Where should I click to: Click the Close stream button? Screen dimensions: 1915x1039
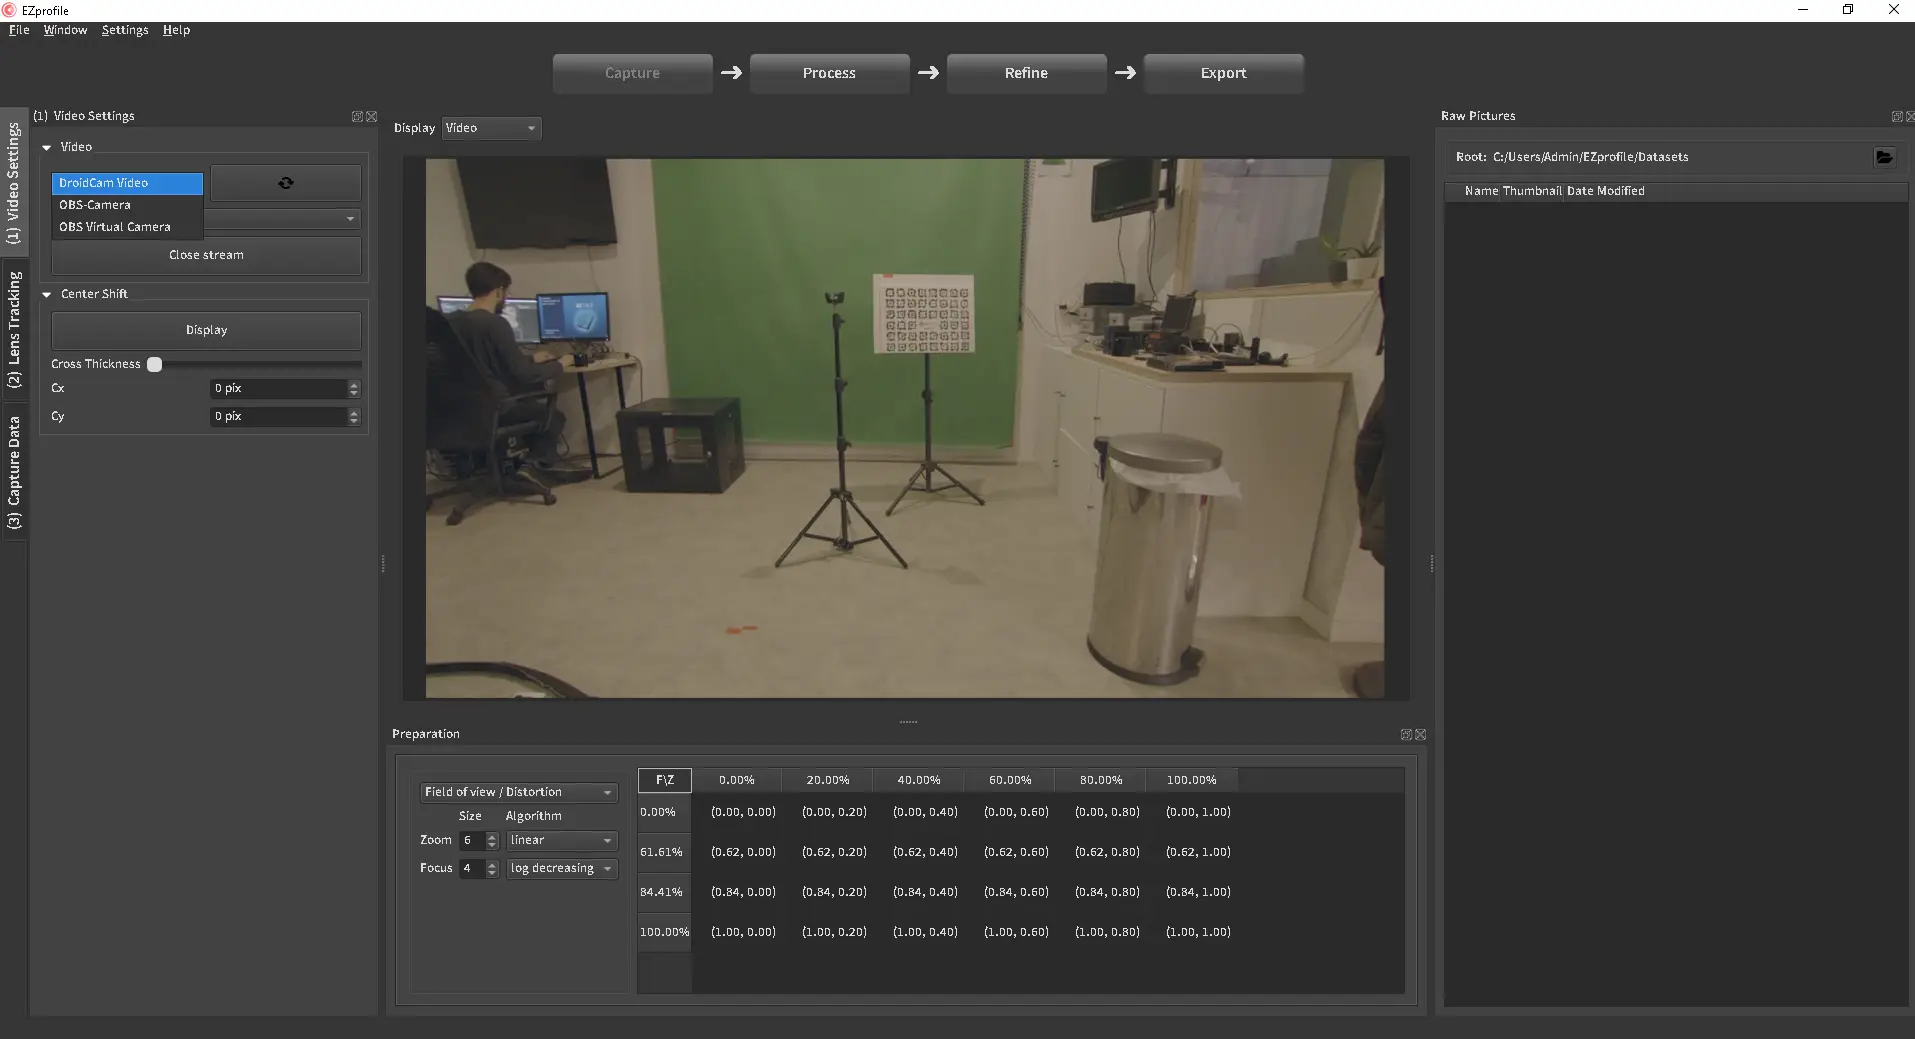coord(206,255)
